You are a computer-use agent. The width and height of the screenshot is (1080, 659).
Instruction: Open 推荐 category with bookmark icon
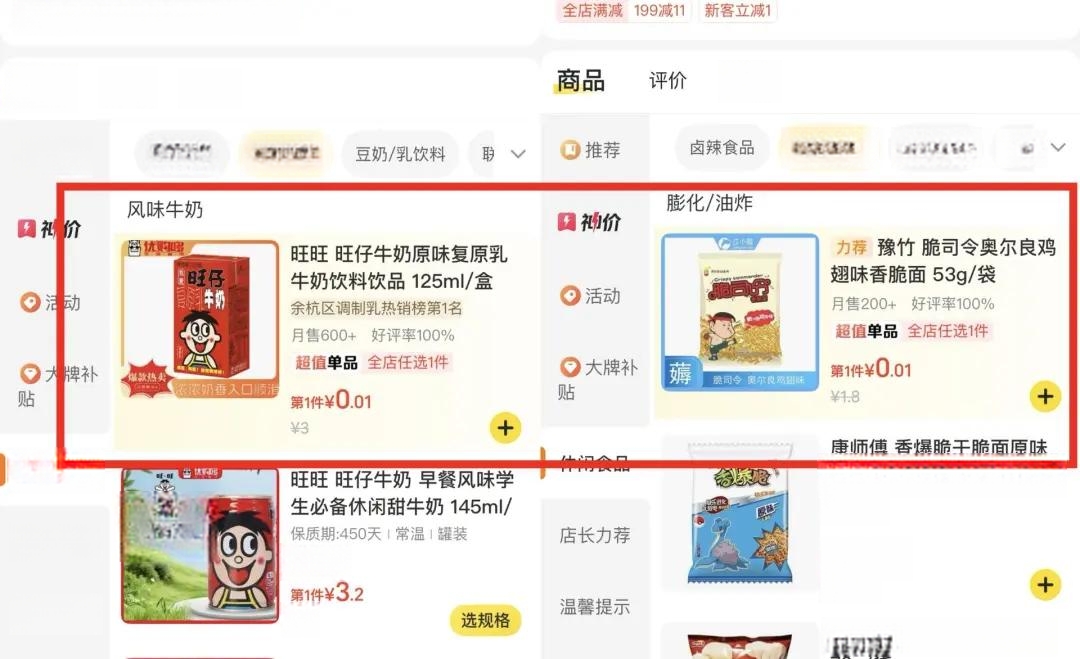[x=570, y=149]
